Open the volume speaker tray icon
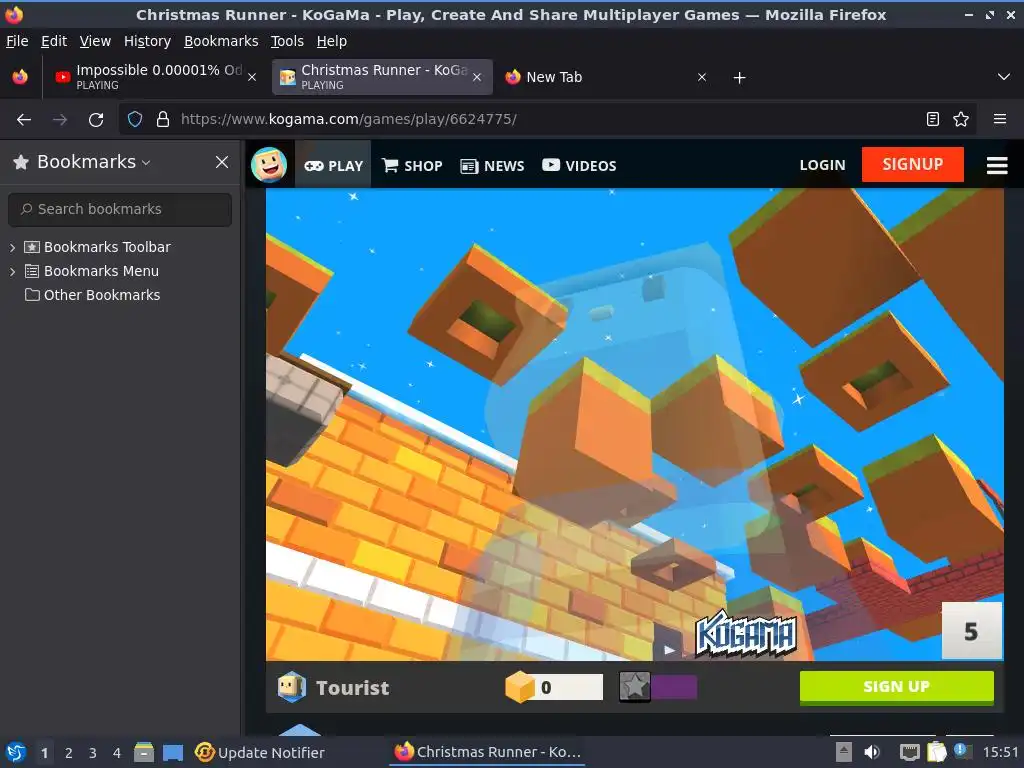Image resolution: width=1024 pixels, height=768 pixels. tap(872, 752)
